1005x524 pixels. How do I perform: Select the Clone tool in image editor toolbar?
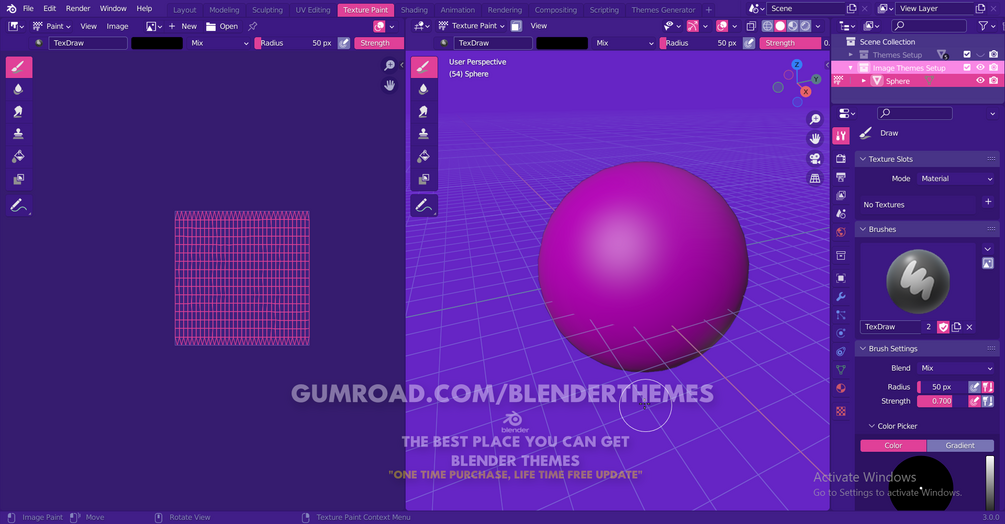19,134
